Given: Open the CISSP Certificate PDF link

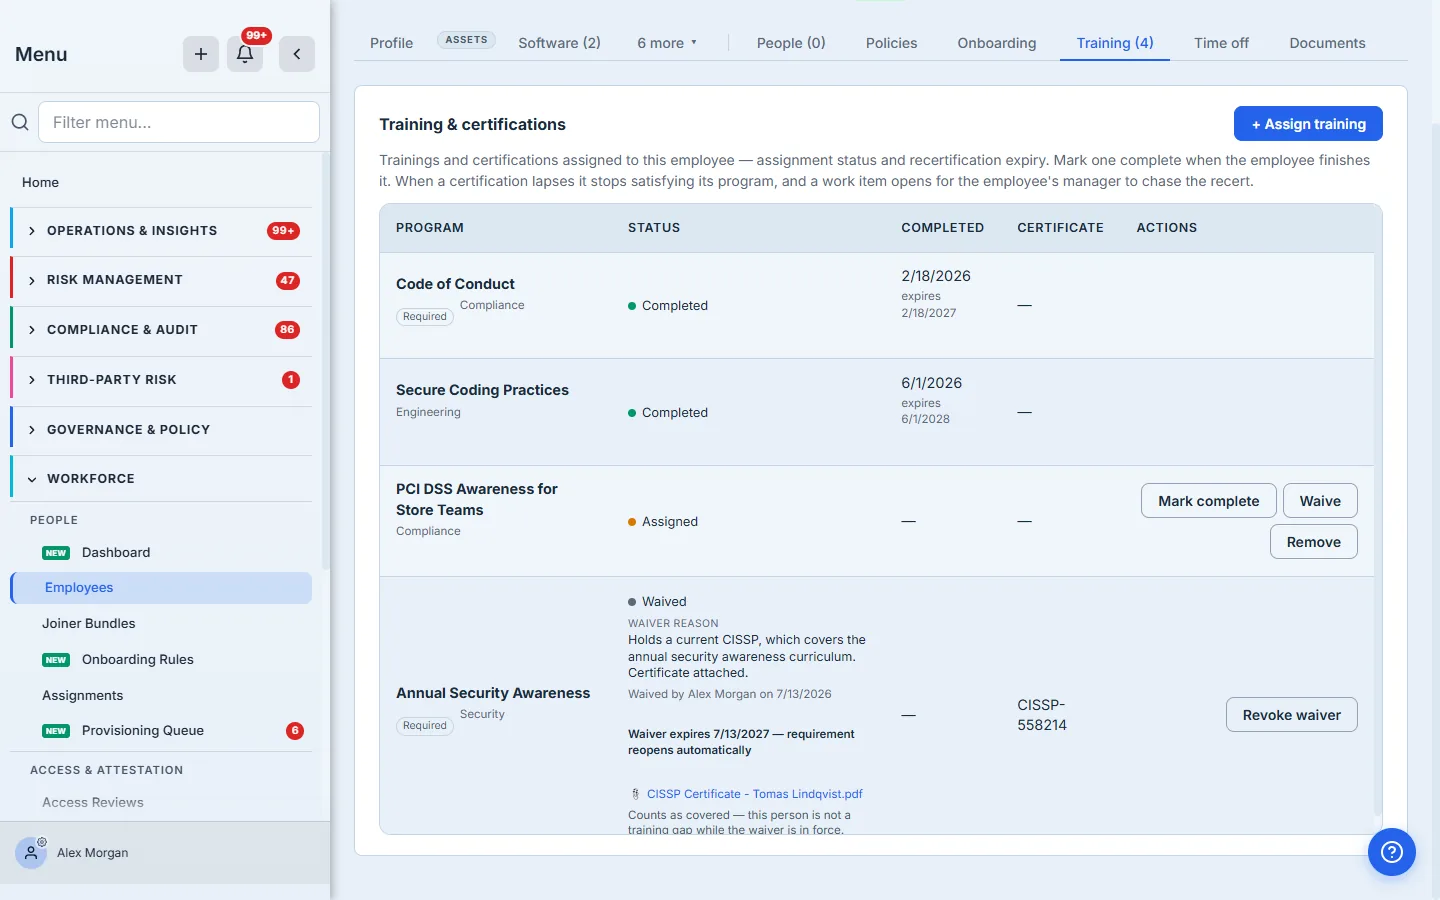Looking at the screenshot, I should [x=754, y=794].
